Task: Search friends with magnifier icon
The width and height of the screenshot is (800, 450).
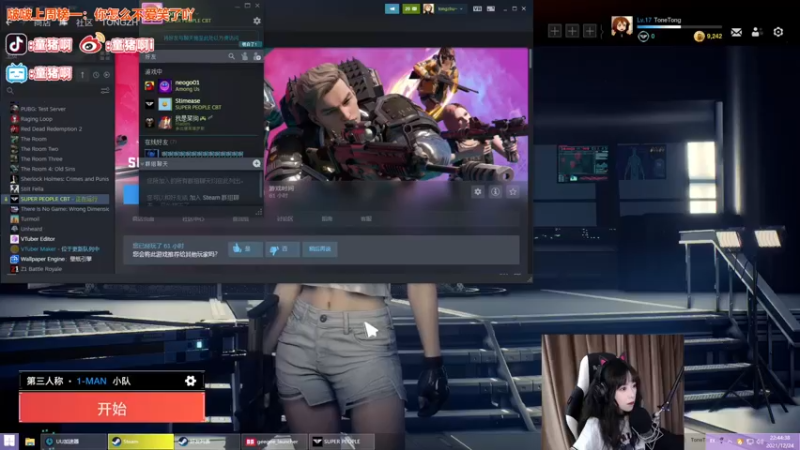Action: click(x=232, y=57)
